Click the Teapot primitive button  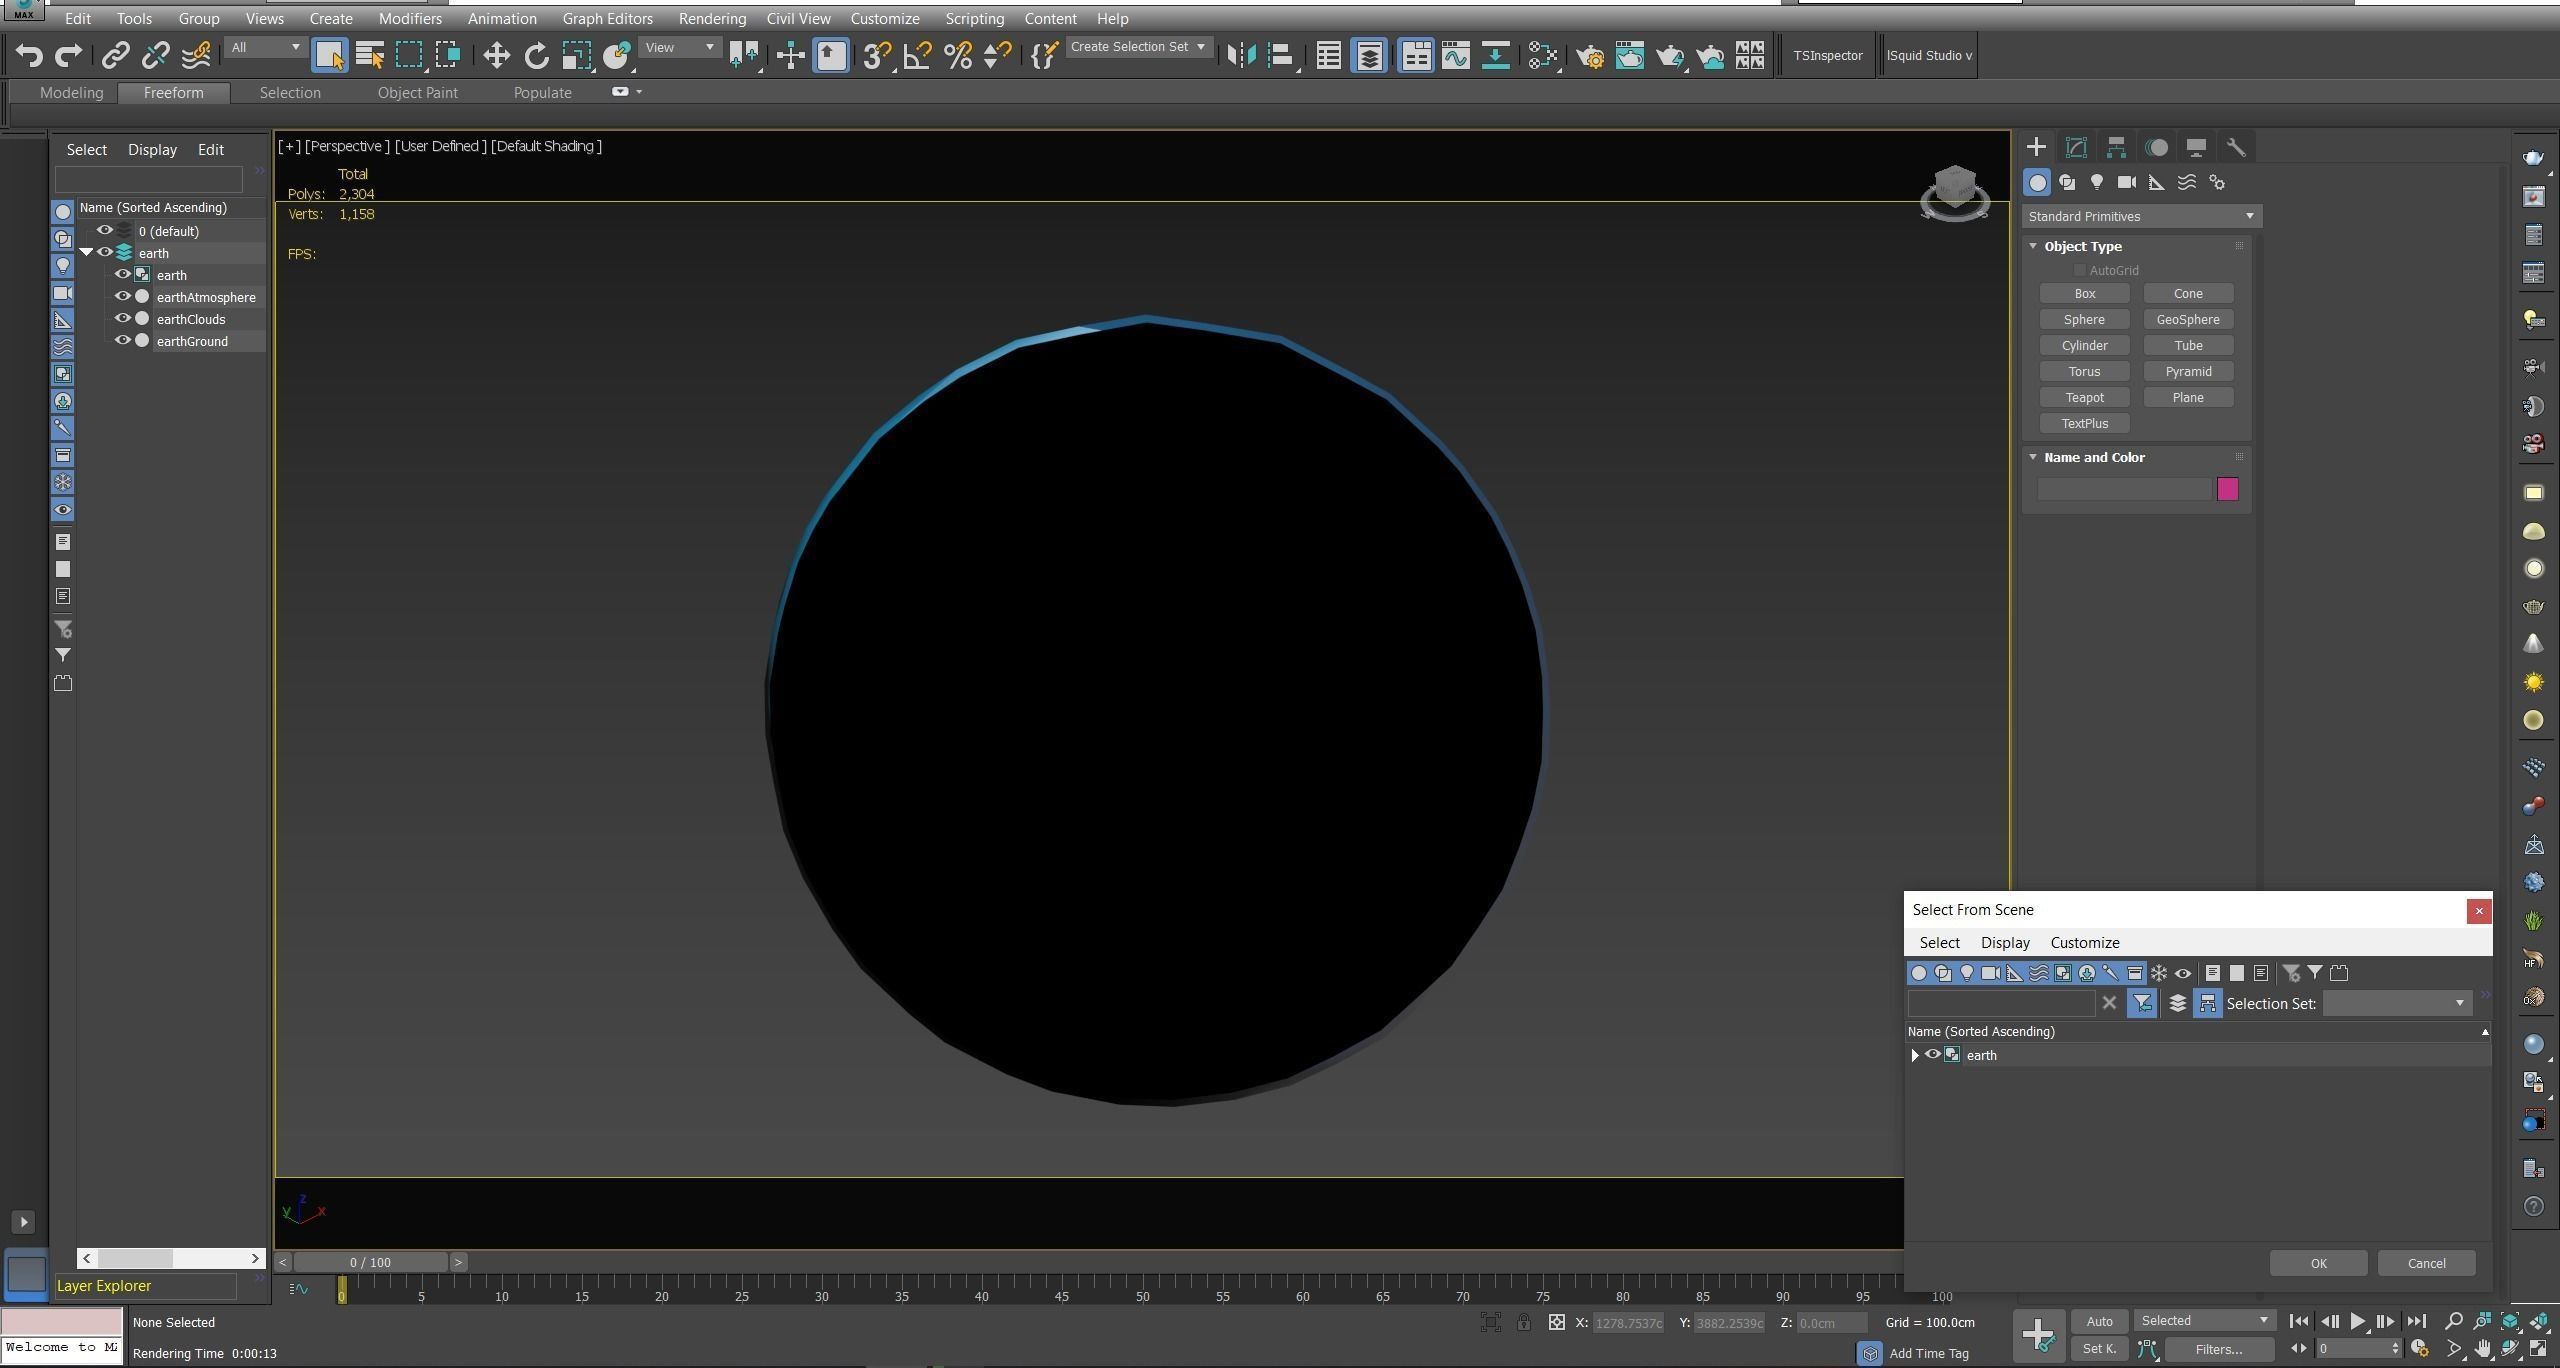2084,397
